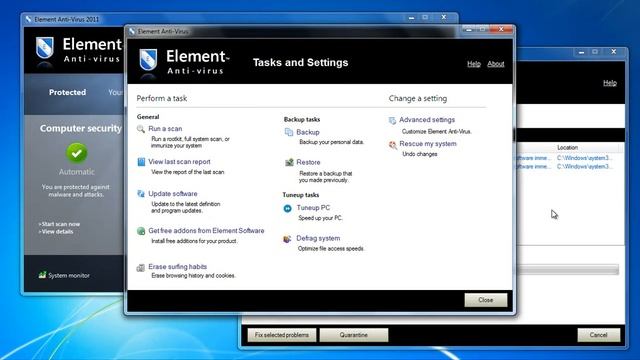Screen dimensions: 640x360
Task: Click 'Speed up your PC.' description
Action: (x=320, y=218)
